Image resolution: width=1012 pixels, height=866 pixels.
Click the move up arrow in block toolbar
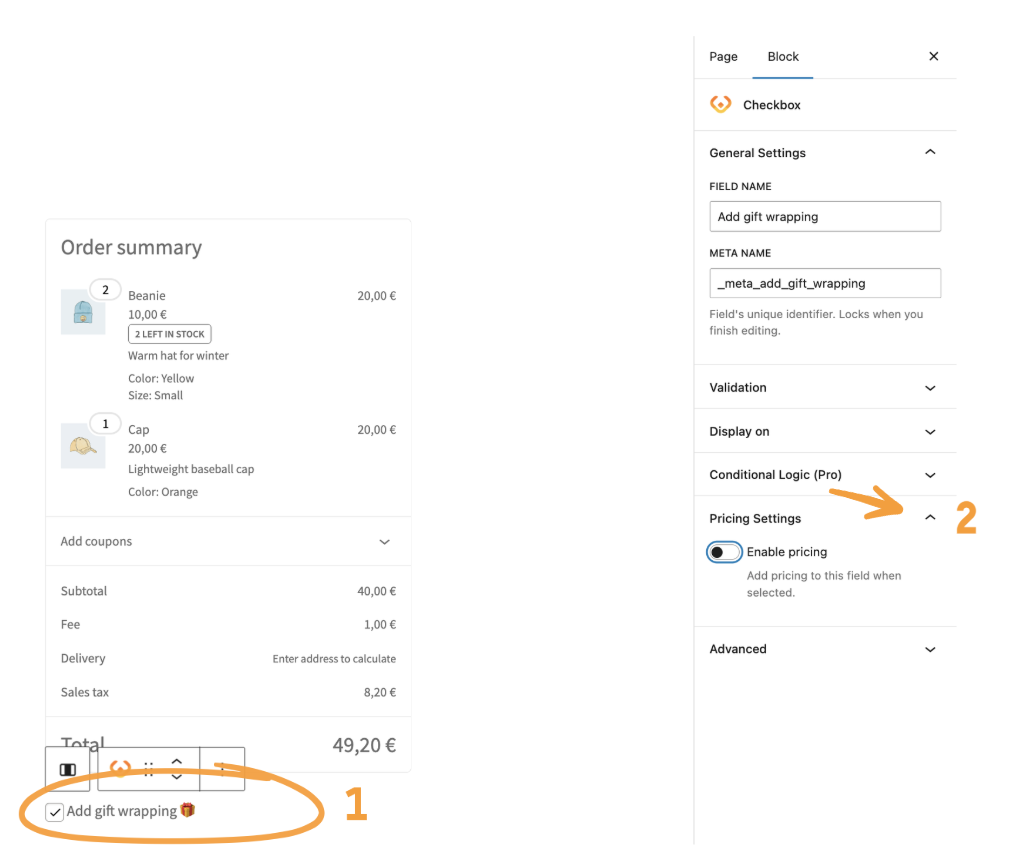177,761
